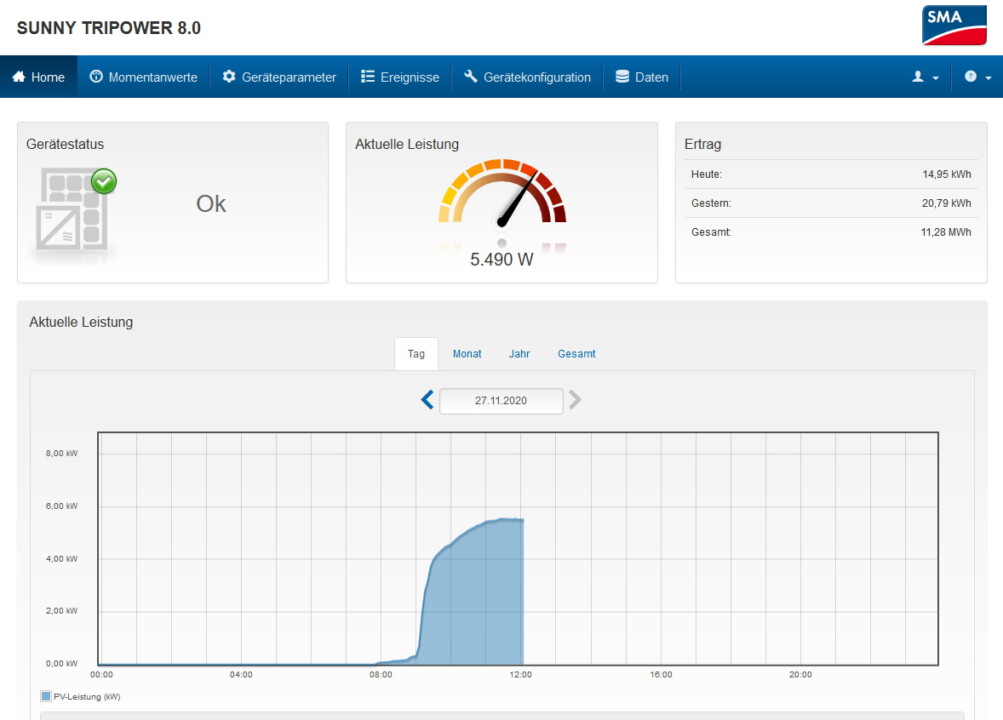Open the Momentanwerte menu item
Viewport: 1003px width, 720px height.
(x=144, y=77)
